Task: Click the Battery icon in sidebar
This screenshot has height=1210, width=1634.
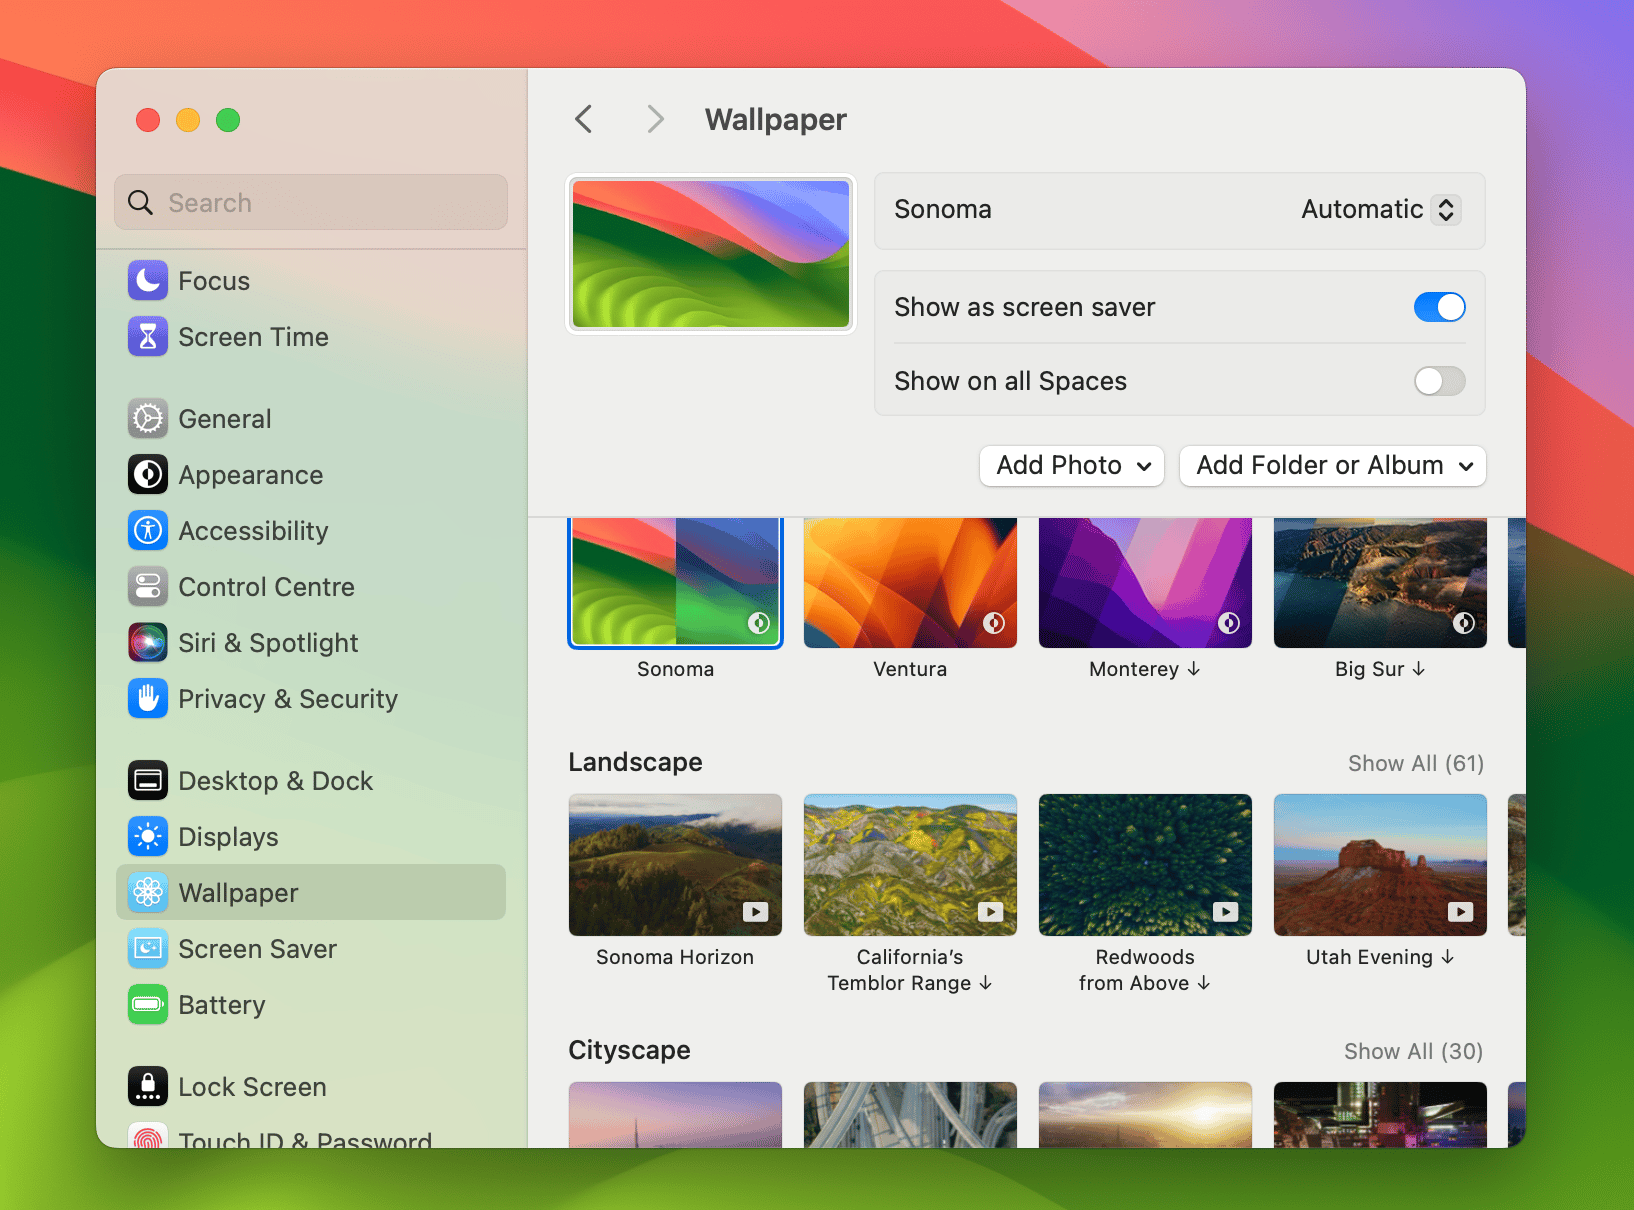Action: [148, 1005]
